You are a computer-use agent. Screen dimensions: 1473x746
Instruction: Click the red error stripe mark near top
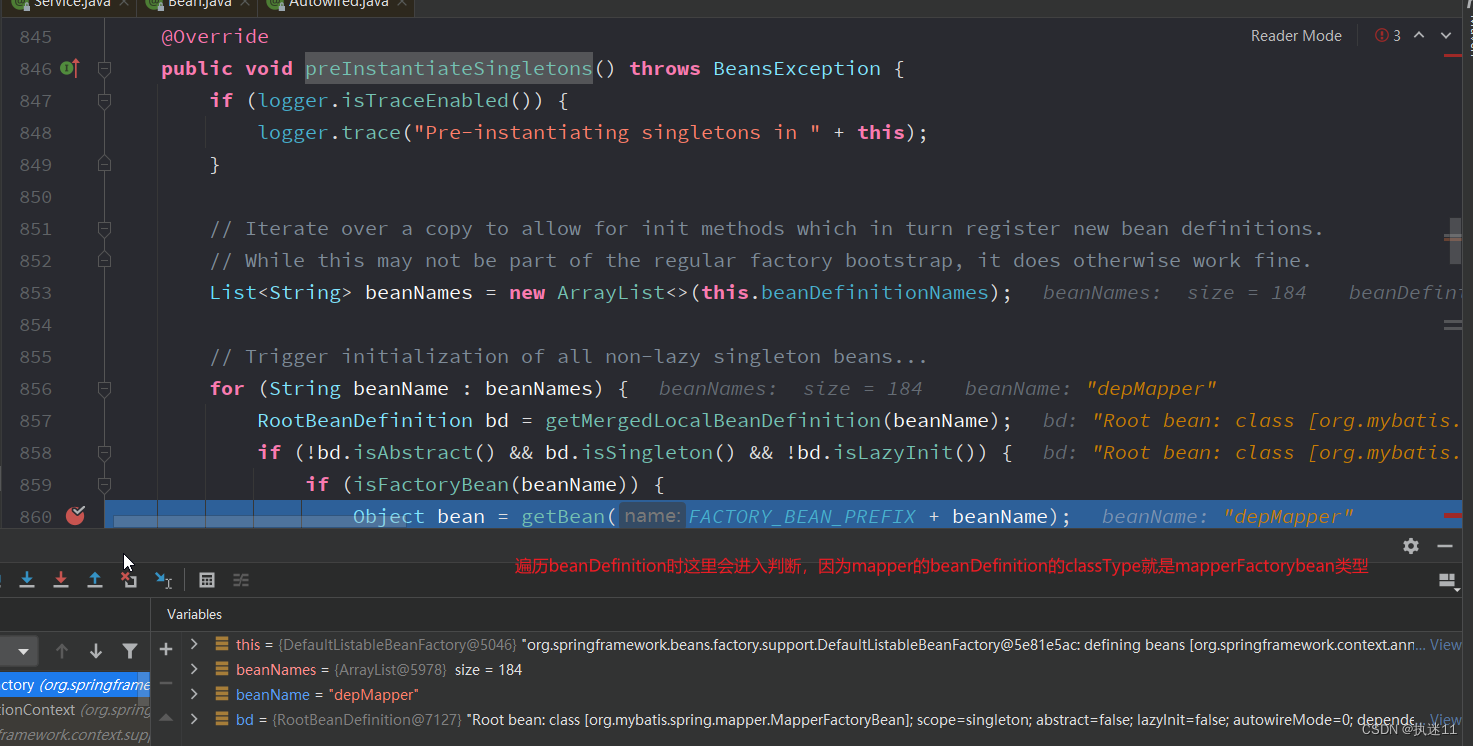(x=1452, y=56)
